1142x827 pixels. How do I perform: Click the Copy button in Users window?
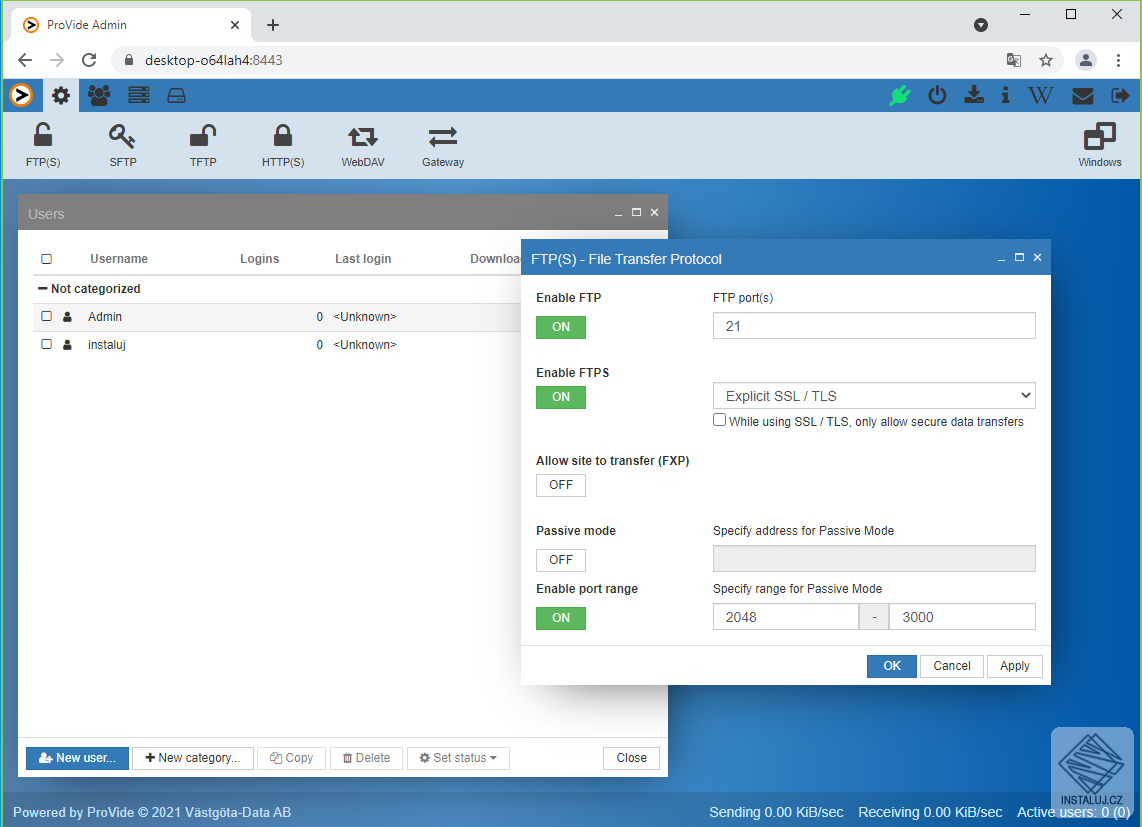pyautogui.click(x=291, y=758)
